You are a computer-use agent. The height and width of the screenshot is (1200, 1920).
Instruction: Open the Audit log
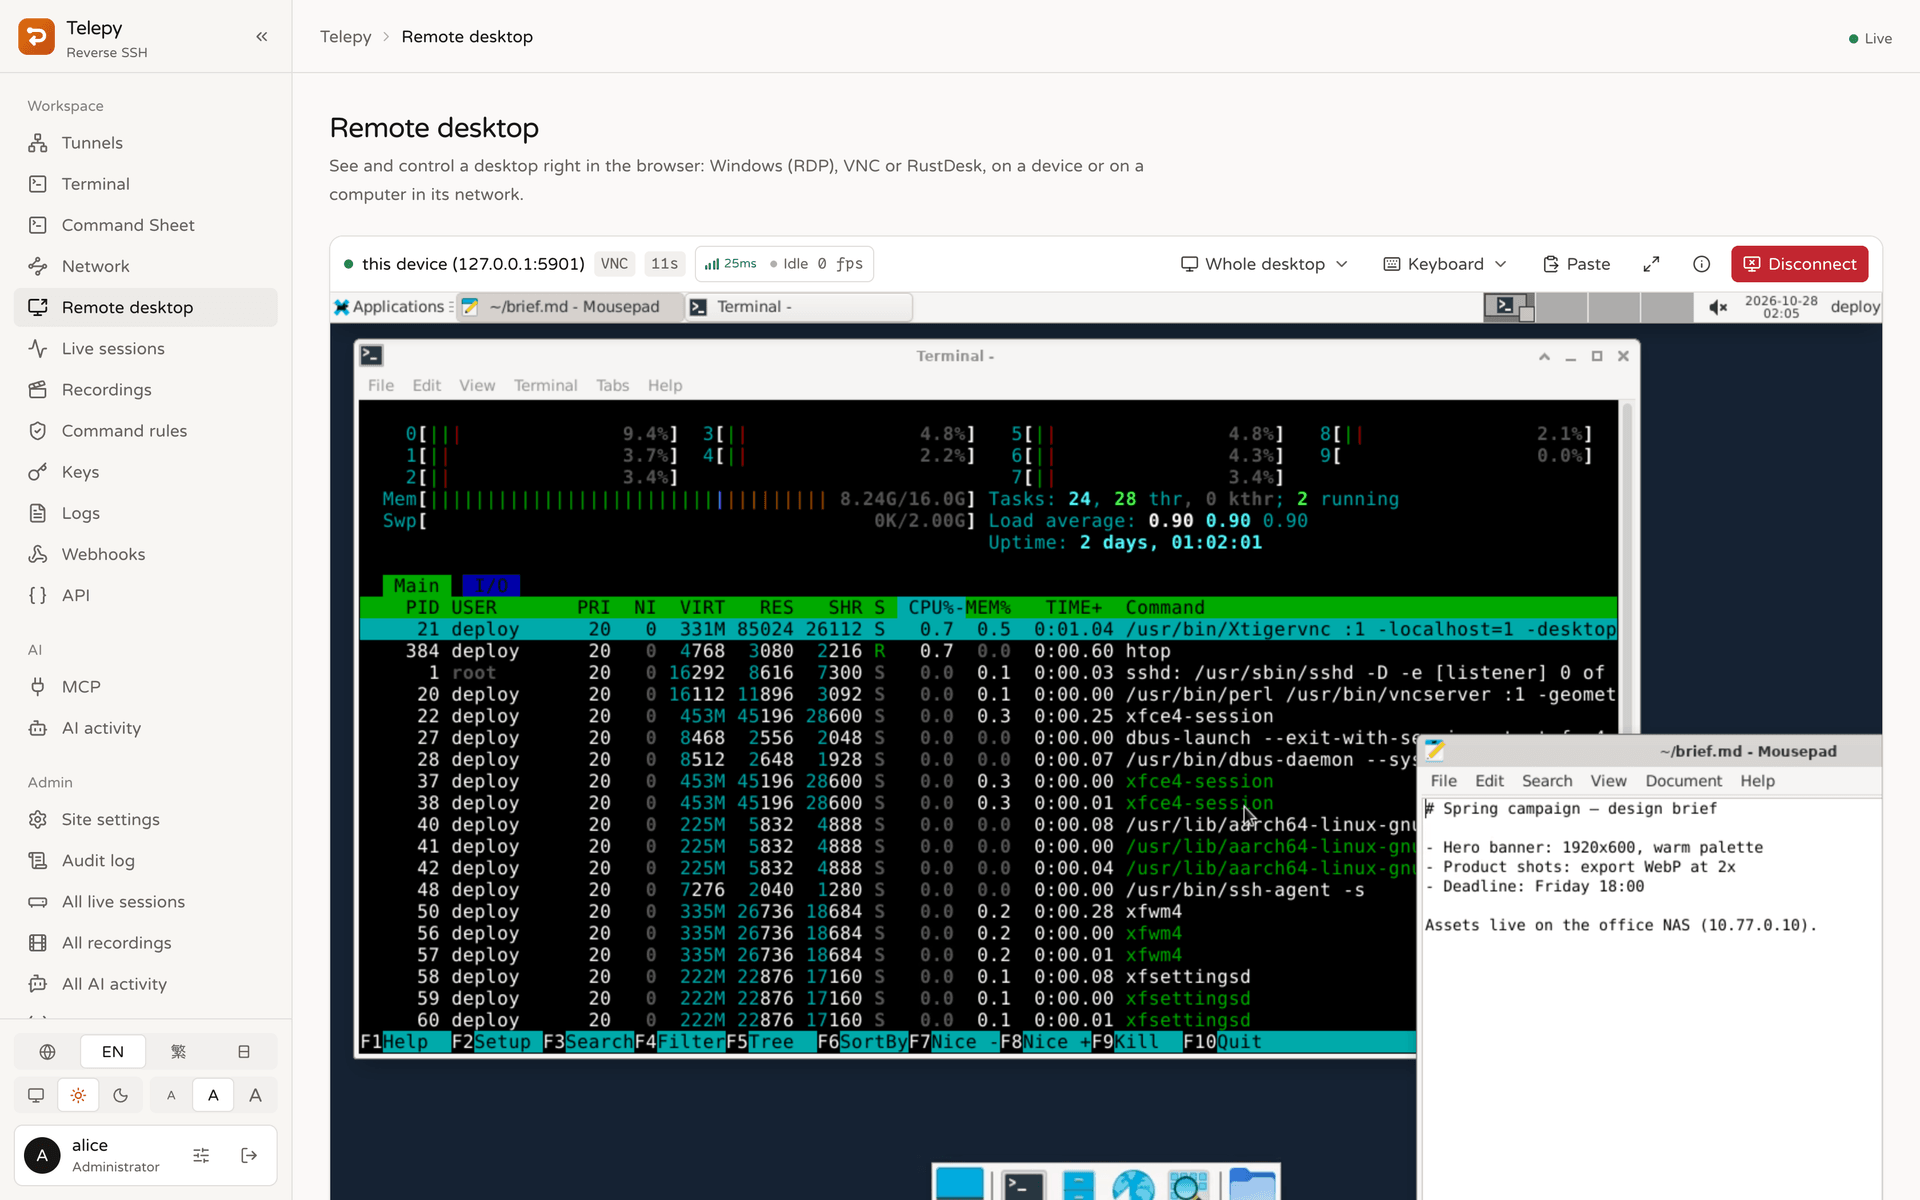pyautogui.click(x=146, y=861)
